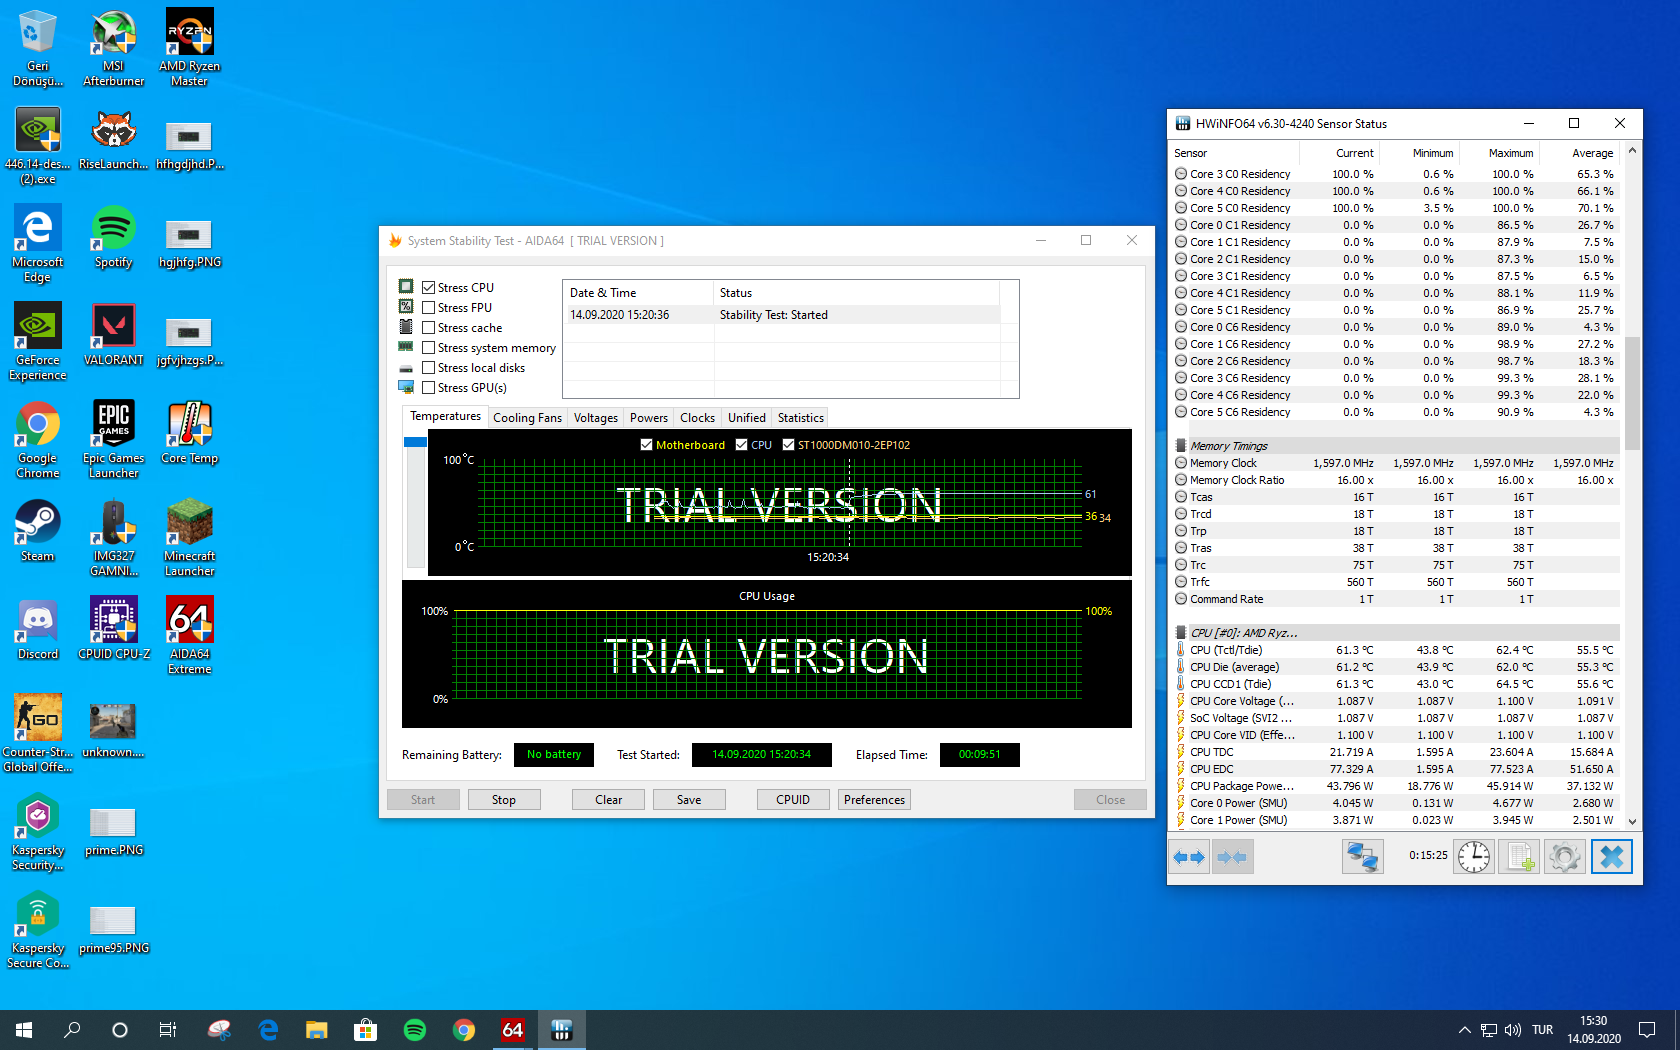
Task: Click HWiNFO blue X close sensors button
Action: [x=1611, y=857]
